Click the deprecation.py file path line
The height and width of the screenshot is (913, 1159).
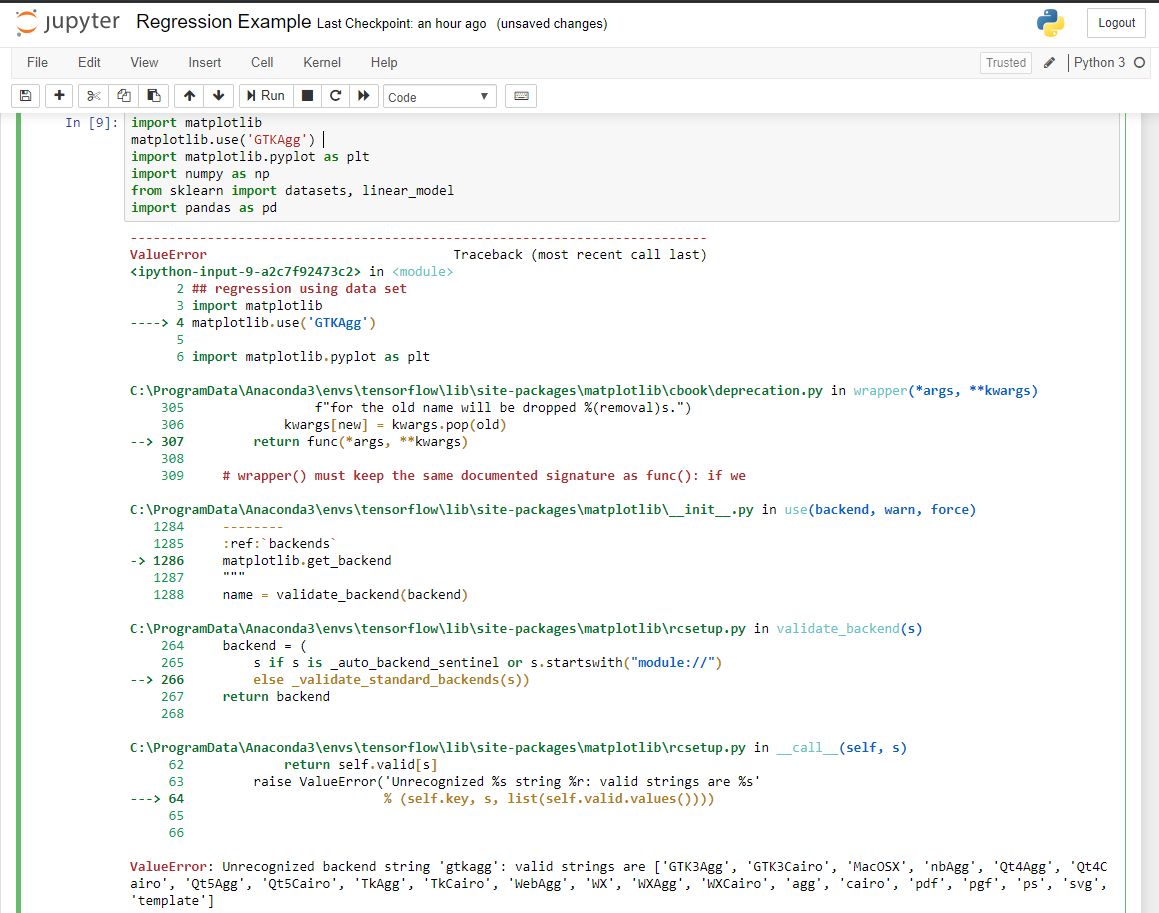pos(584,391)
